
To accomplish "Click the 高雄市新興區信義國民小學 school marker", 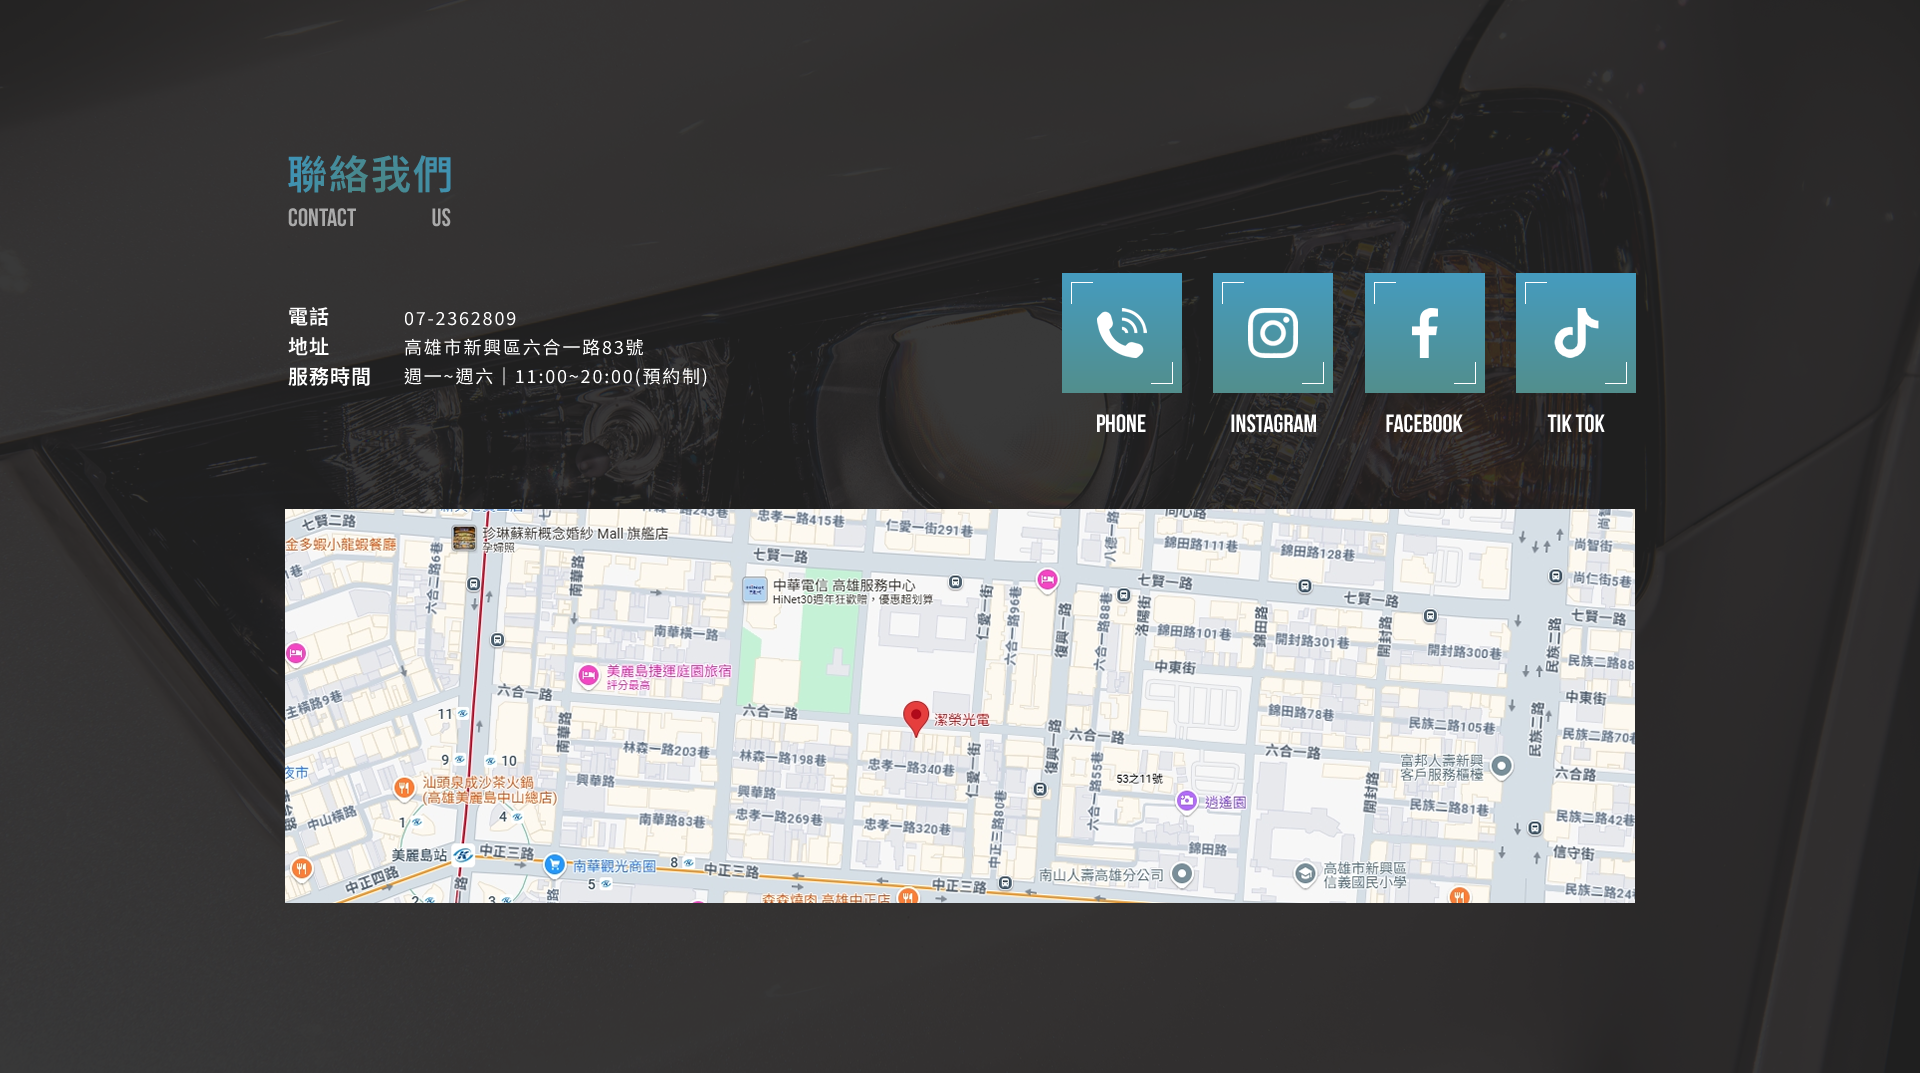I will [x=1305, y=874].
